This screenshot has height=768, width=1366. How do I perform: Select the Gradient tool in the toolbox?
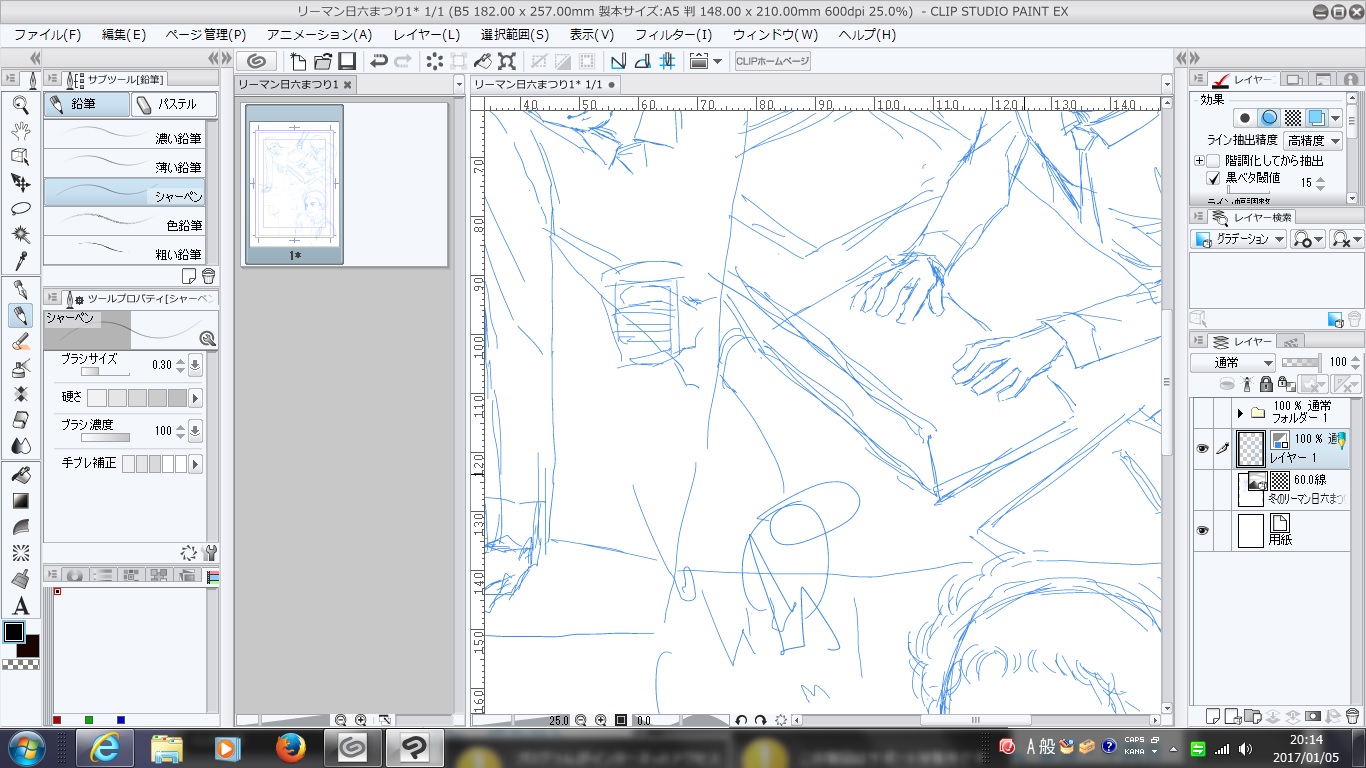20,501
